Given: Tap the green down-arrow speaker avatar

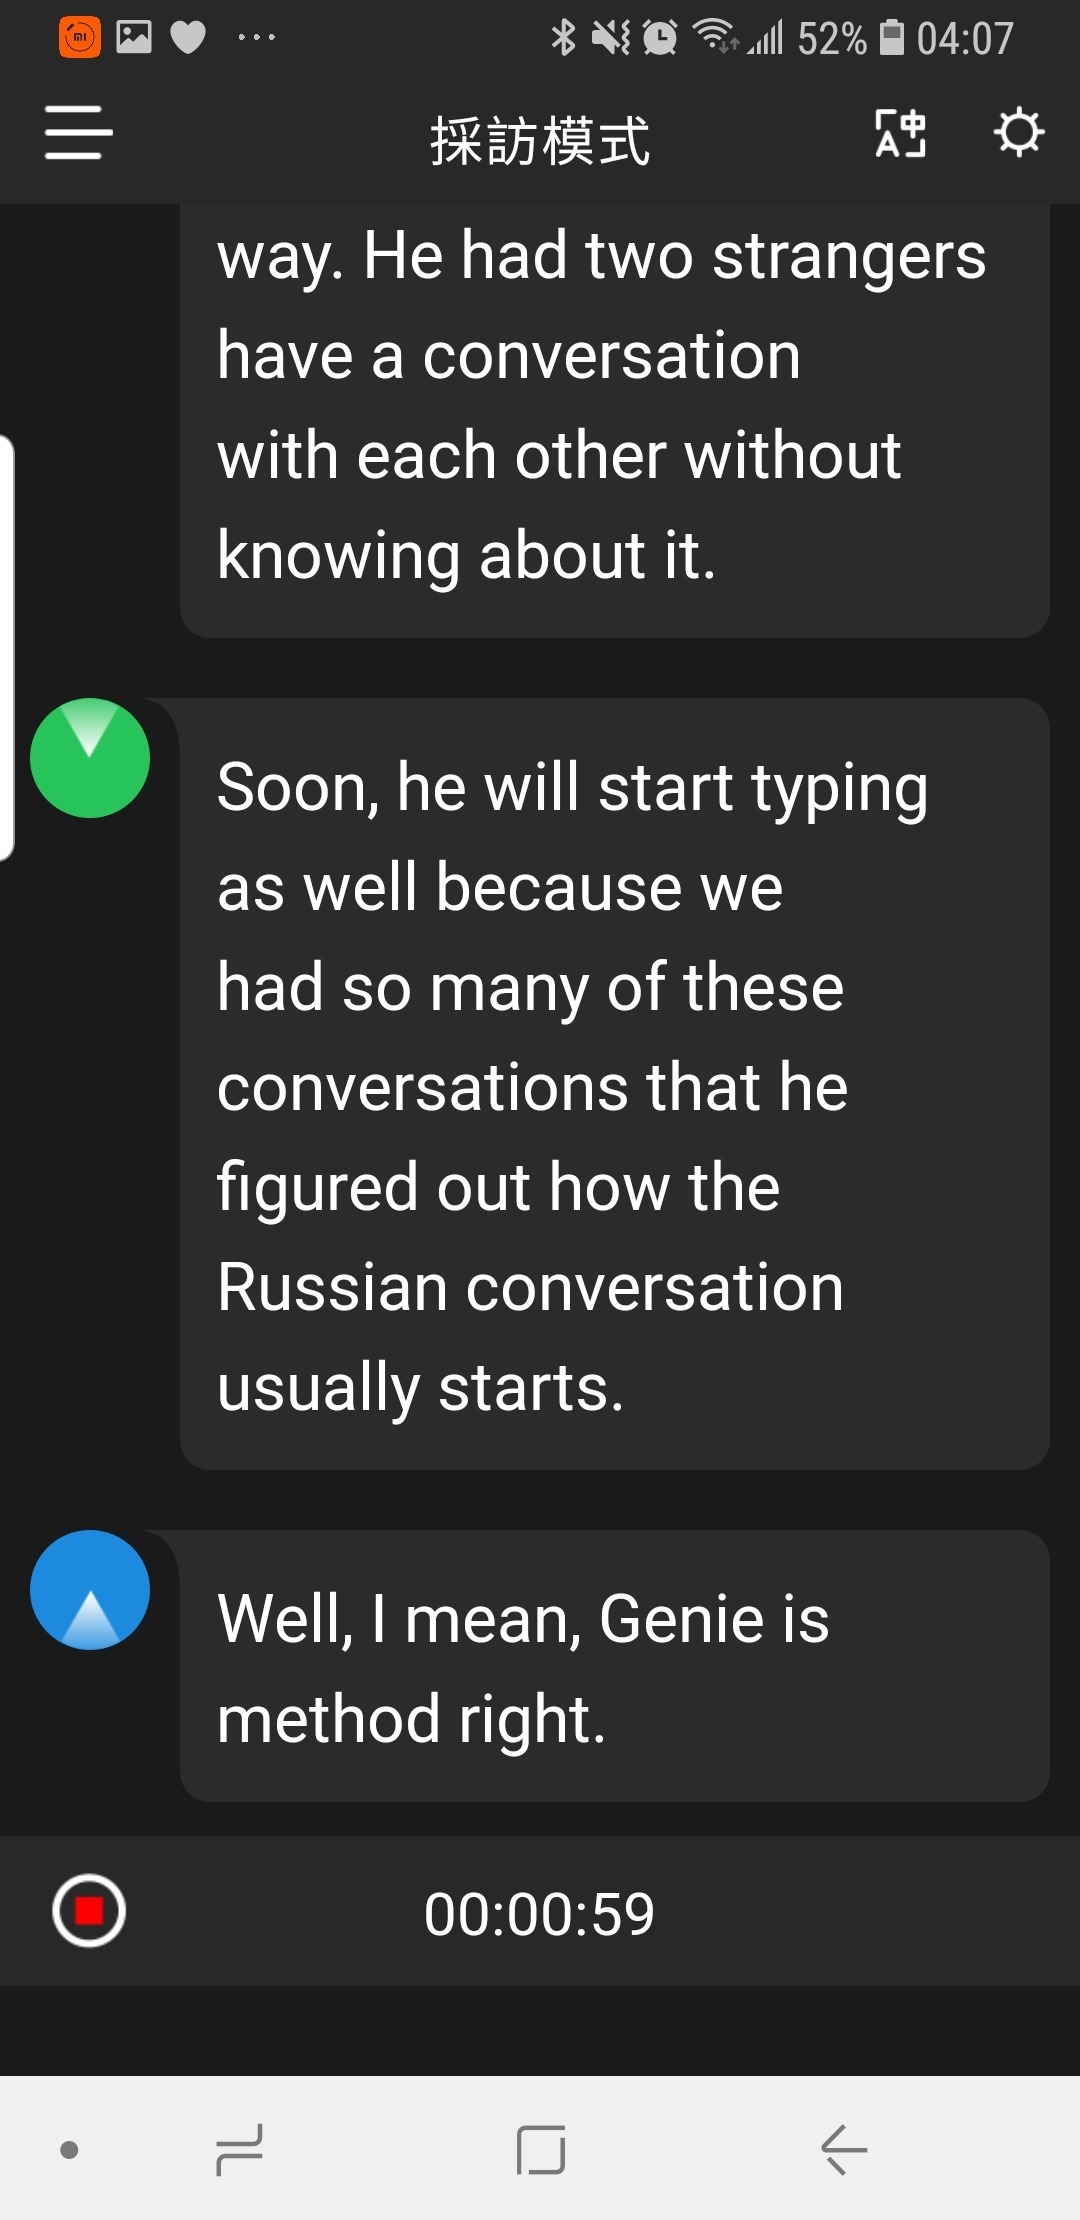Looking at the screenshot, I should click(x=90, y=758).
